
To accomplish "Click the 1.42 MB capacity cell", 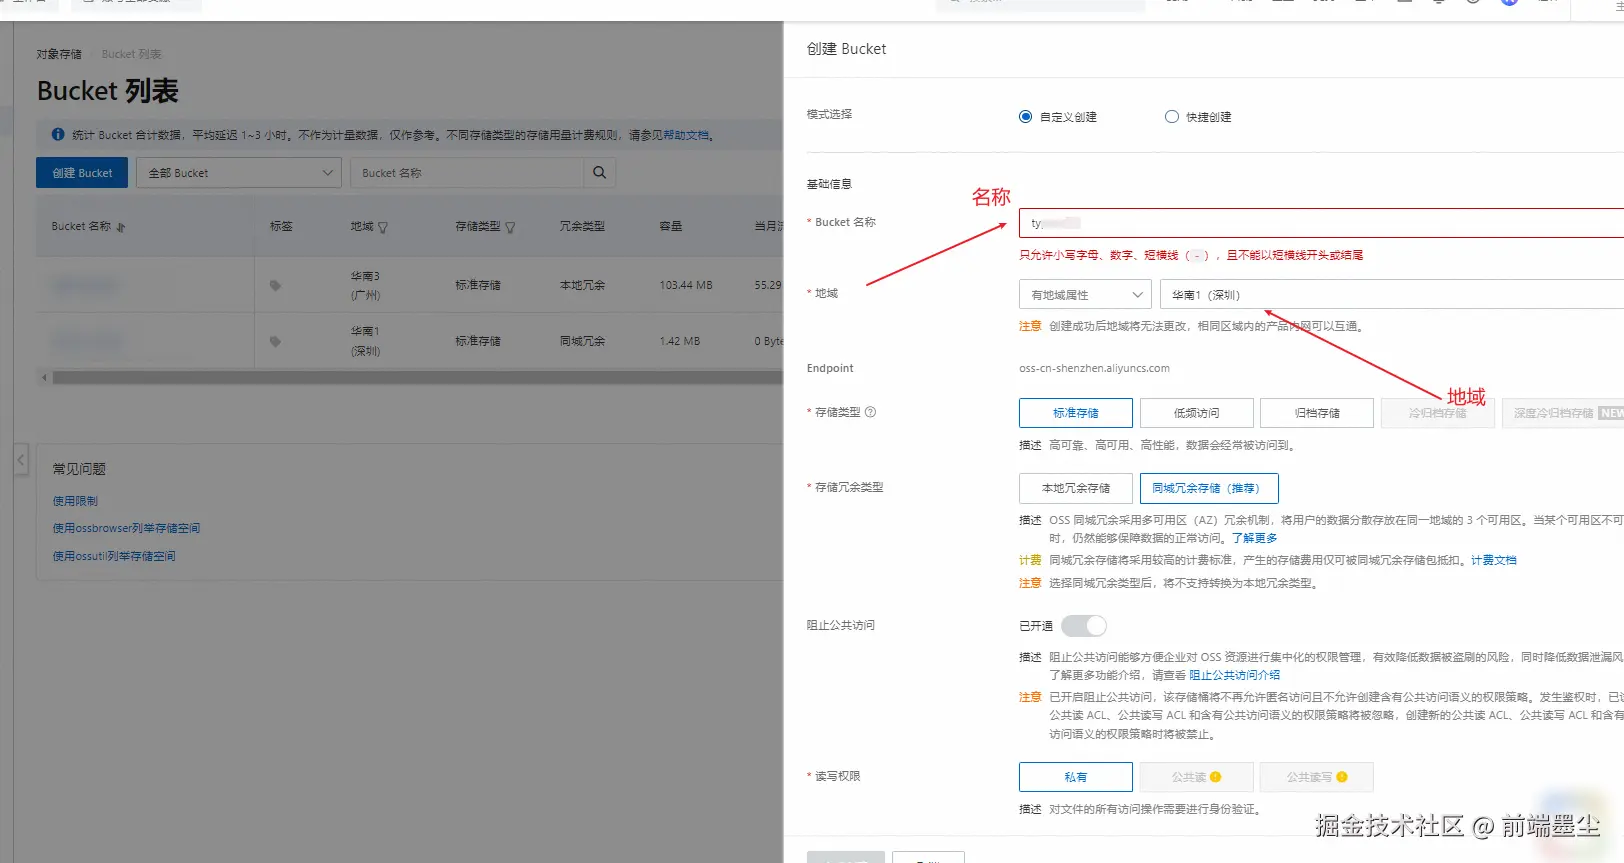I will pyautogui.click(x=680, y=341).
